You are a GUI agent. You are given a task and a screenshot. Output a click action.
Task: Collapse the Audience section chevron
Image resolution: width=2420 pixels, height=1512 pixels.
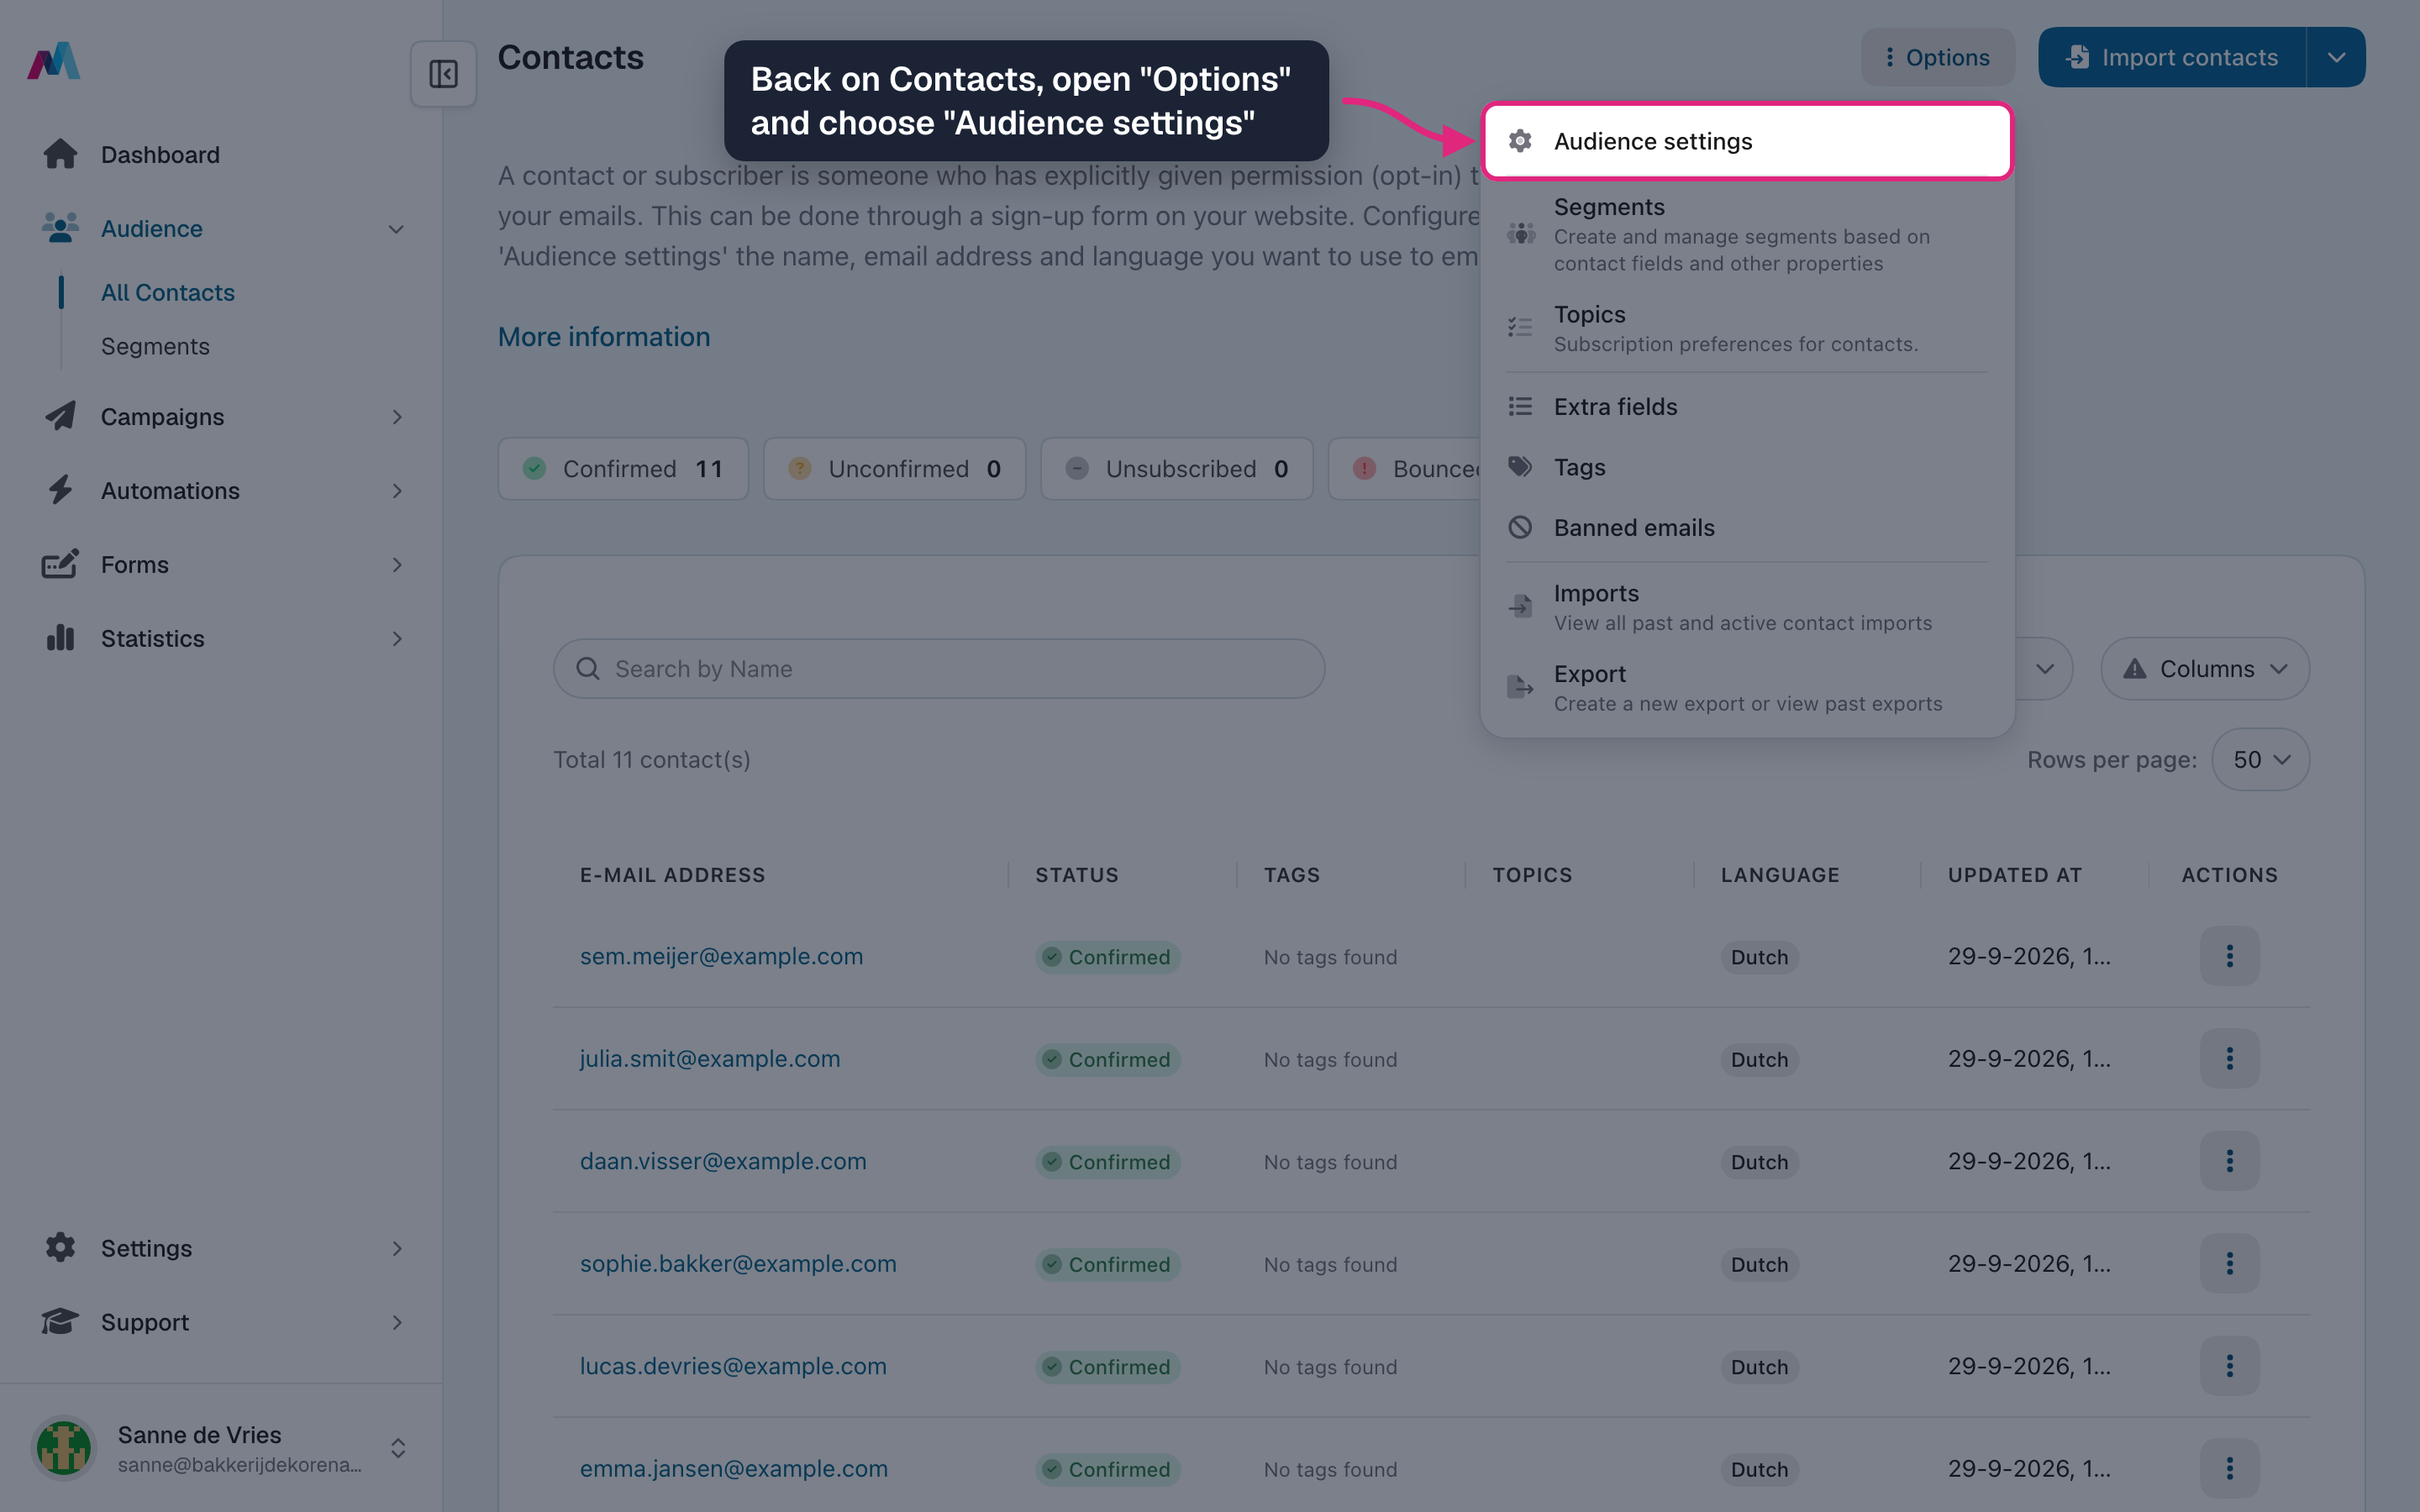point(396,229)
